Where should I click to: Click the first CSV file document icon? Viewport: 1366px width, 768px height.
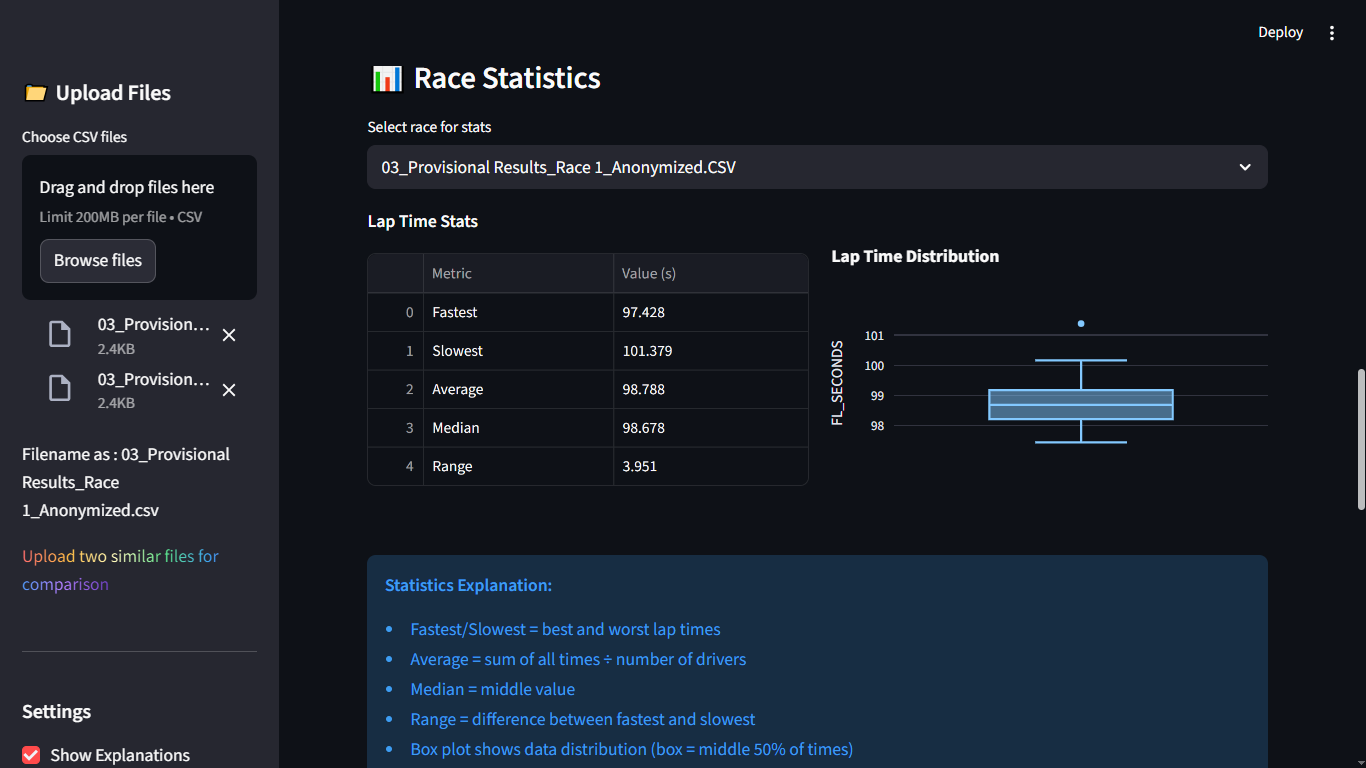point(60,334)
